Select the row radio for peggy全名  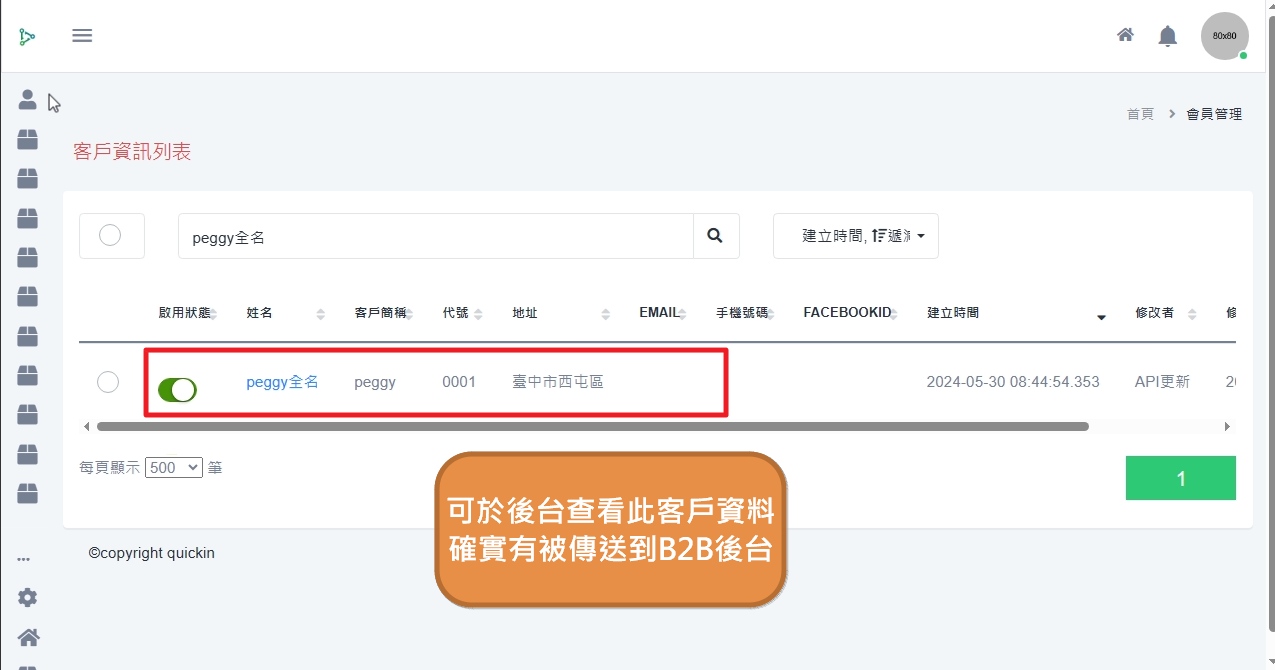108,382
